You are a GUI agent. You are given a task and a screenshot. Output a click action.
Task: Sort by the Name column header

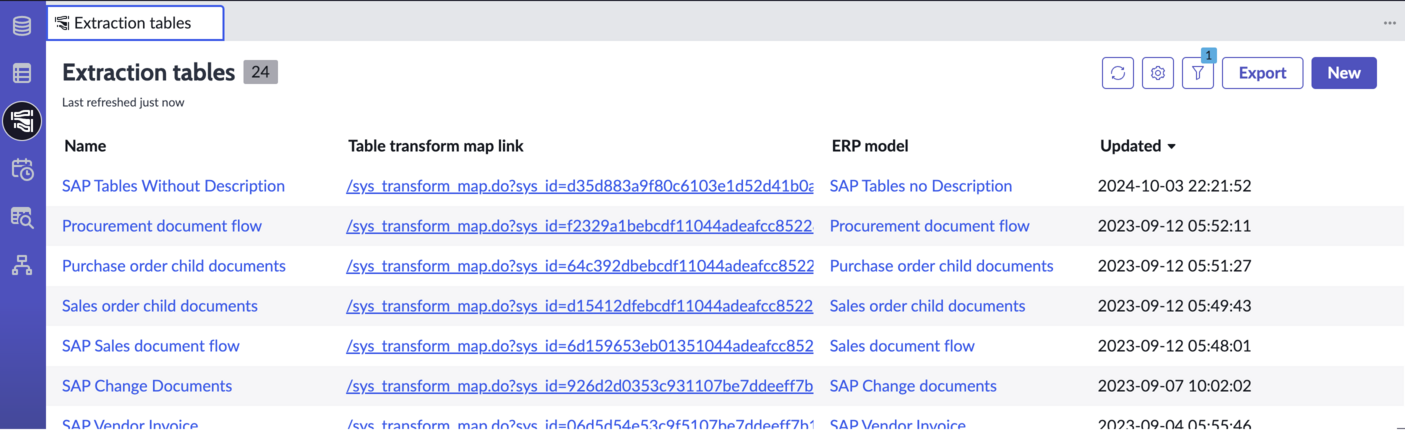pos(85,146)
